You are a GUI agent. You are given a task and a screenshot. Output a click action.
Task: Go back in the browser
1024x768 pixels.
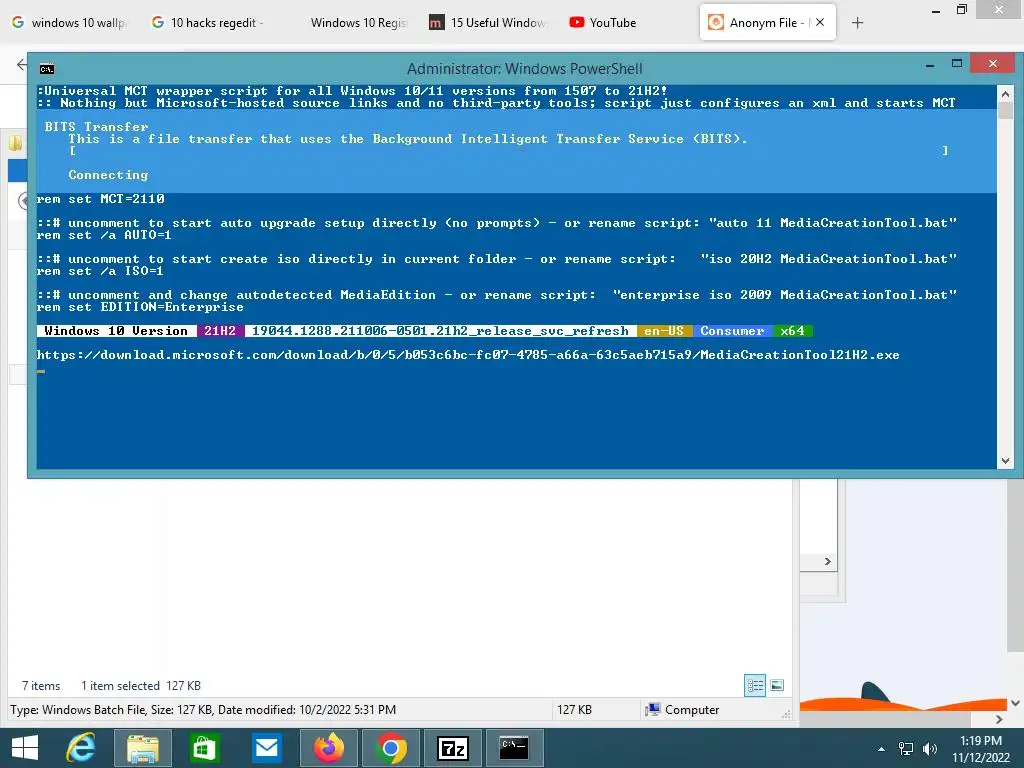(22, 64)
